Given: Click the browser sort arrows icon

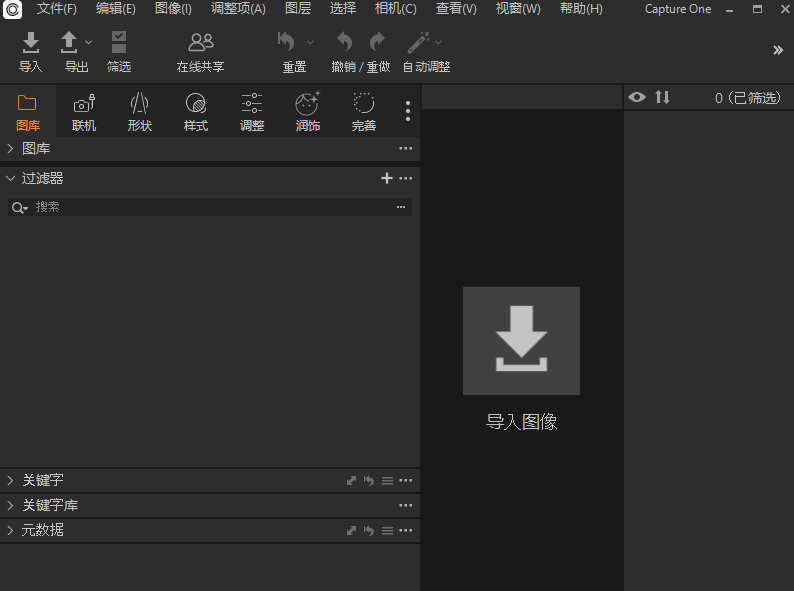Looking at the screenshot, I should pos(662,97).
